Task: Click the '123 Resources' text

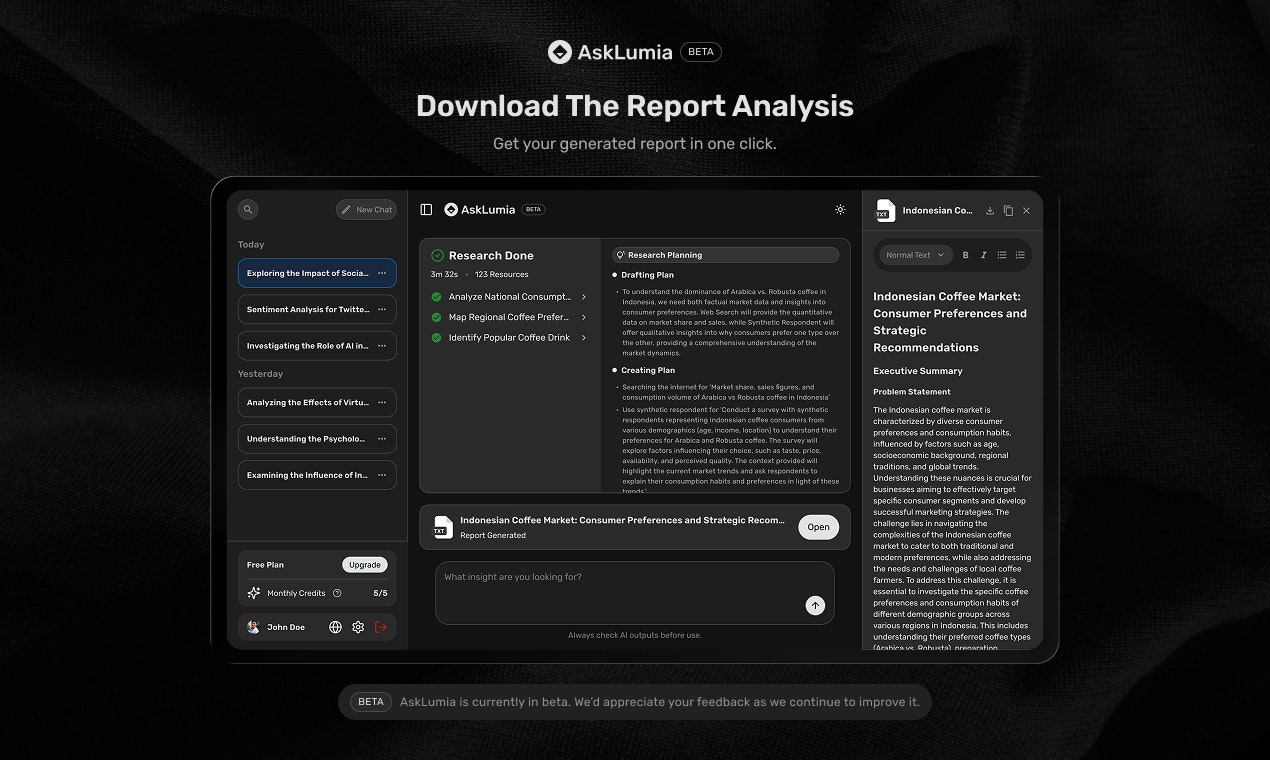Action: coord(502,274)
